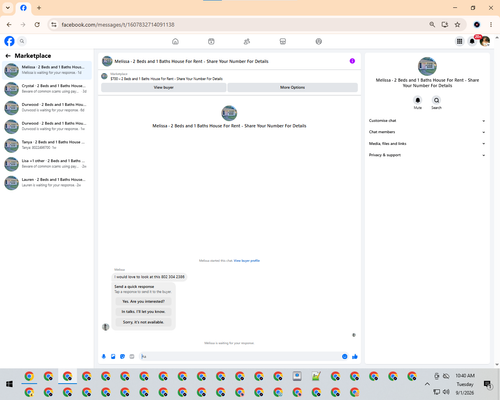This screenshot has width=500, height=400.
Task: Go back from Marketplace chats list
Action: (8, 56)
